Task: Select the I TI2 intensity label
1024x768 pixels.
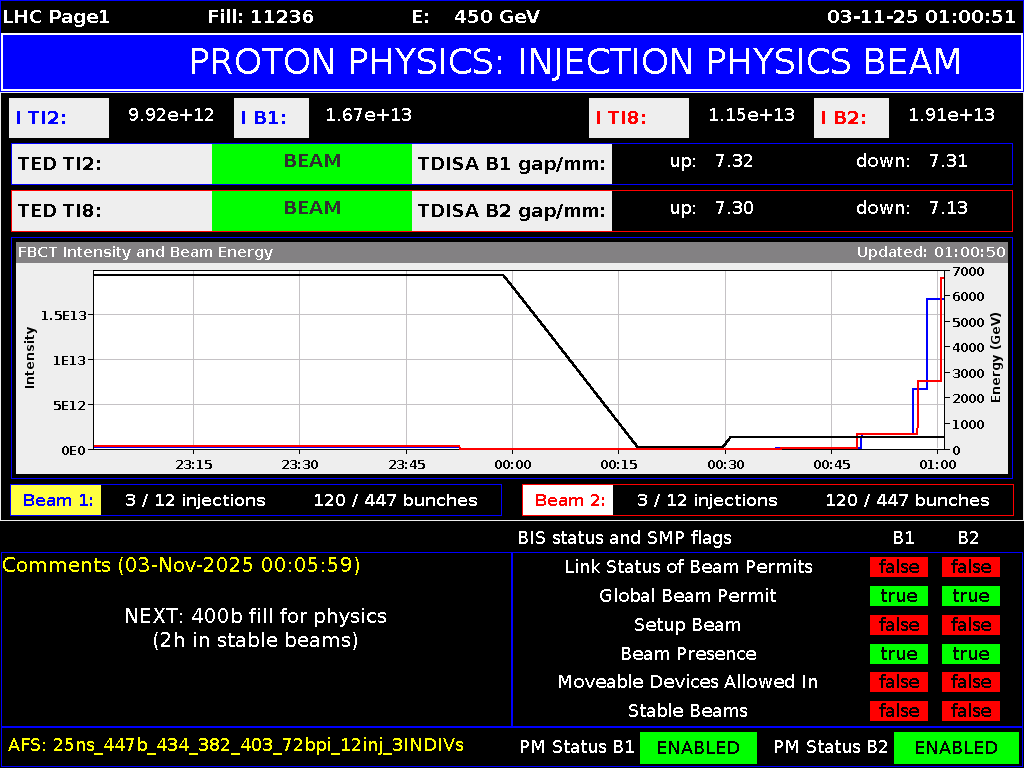Action: (58, 117)
